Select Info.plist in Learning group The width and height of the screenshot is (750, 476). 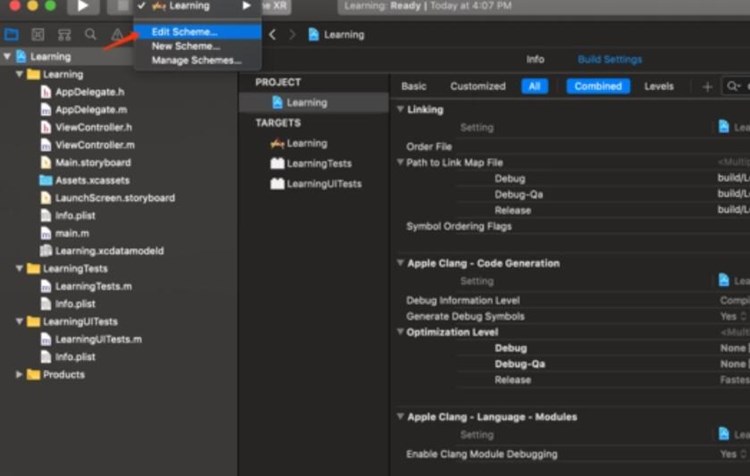[x=75, y=216]
